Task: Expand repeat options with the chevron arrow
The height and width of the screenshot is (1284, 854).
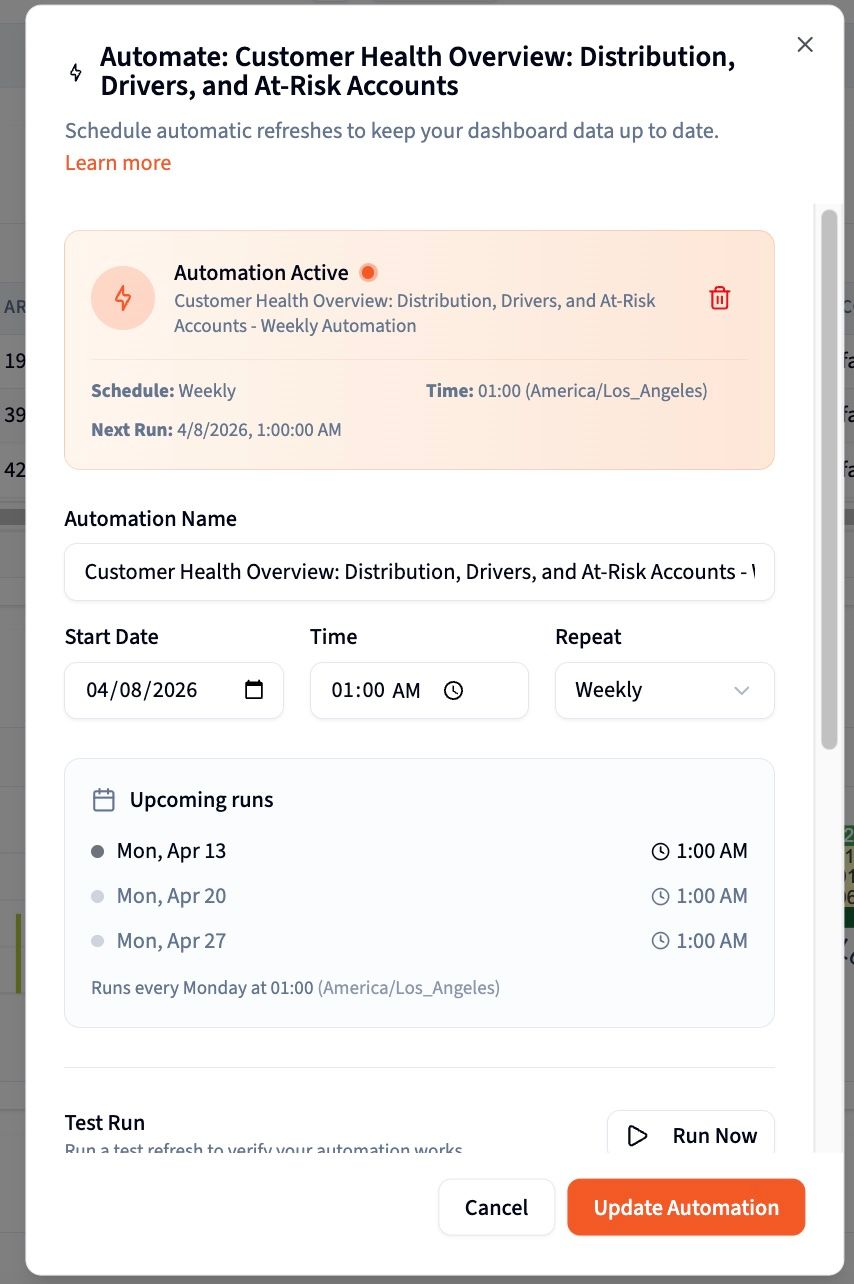Action: (x=741, y=690)
